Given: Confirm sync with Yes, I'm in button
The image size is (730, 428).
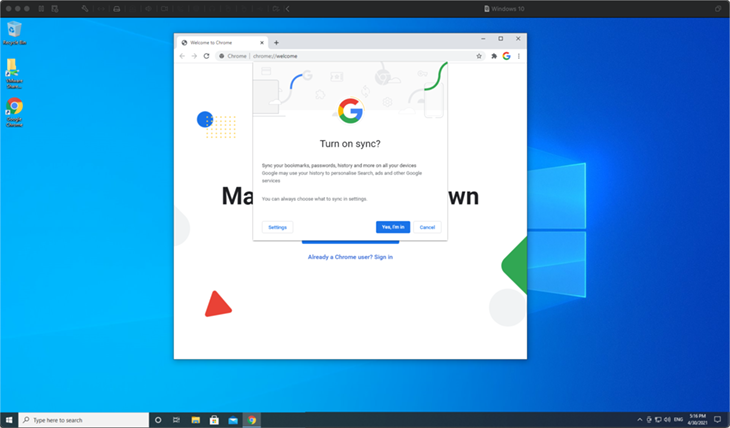Looking at the screenshot, I should 393,227.
